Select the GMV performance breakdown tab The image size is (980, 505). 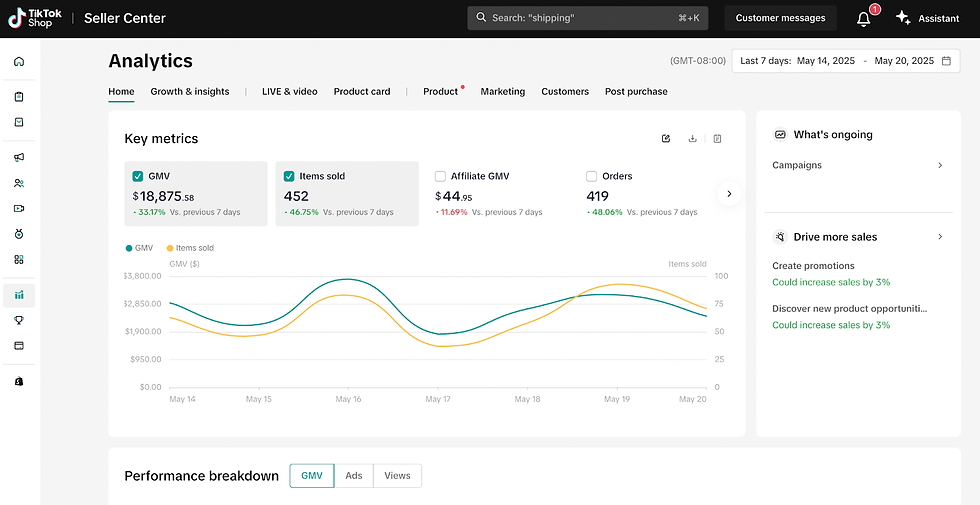tap(312, 476)
